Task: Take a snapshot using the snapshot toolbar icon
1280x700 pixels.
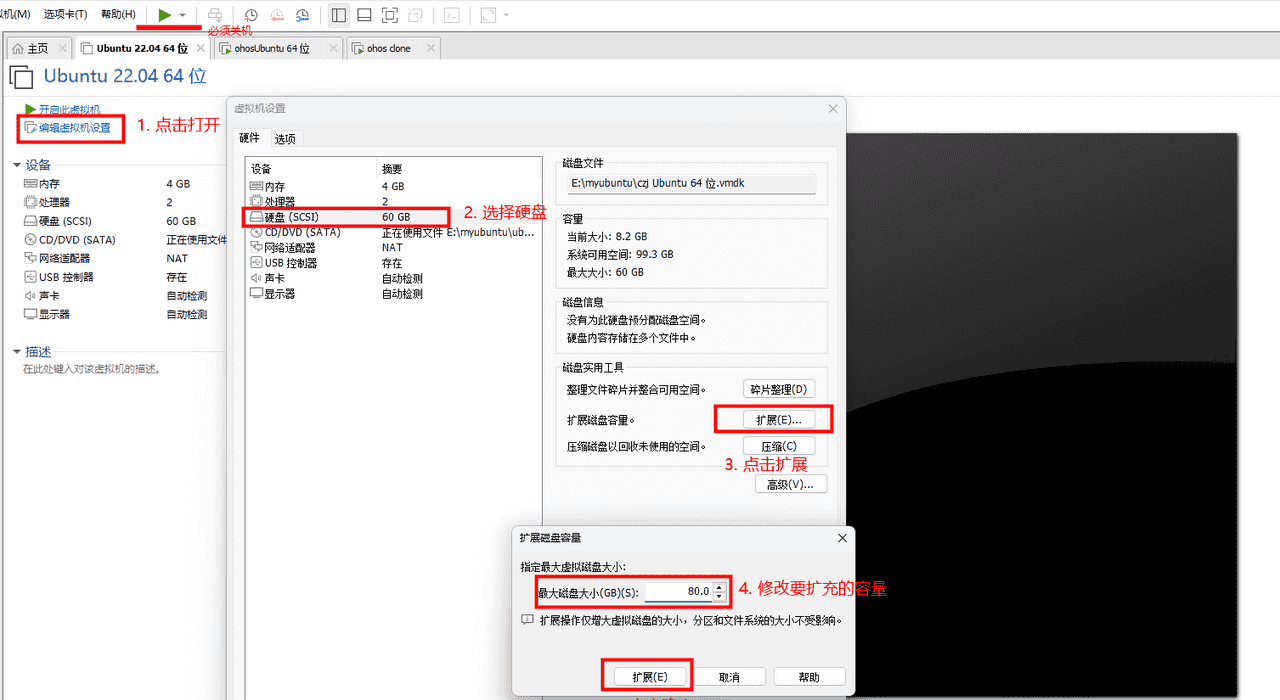Action: pyautogui.click(x=252, y=14)
